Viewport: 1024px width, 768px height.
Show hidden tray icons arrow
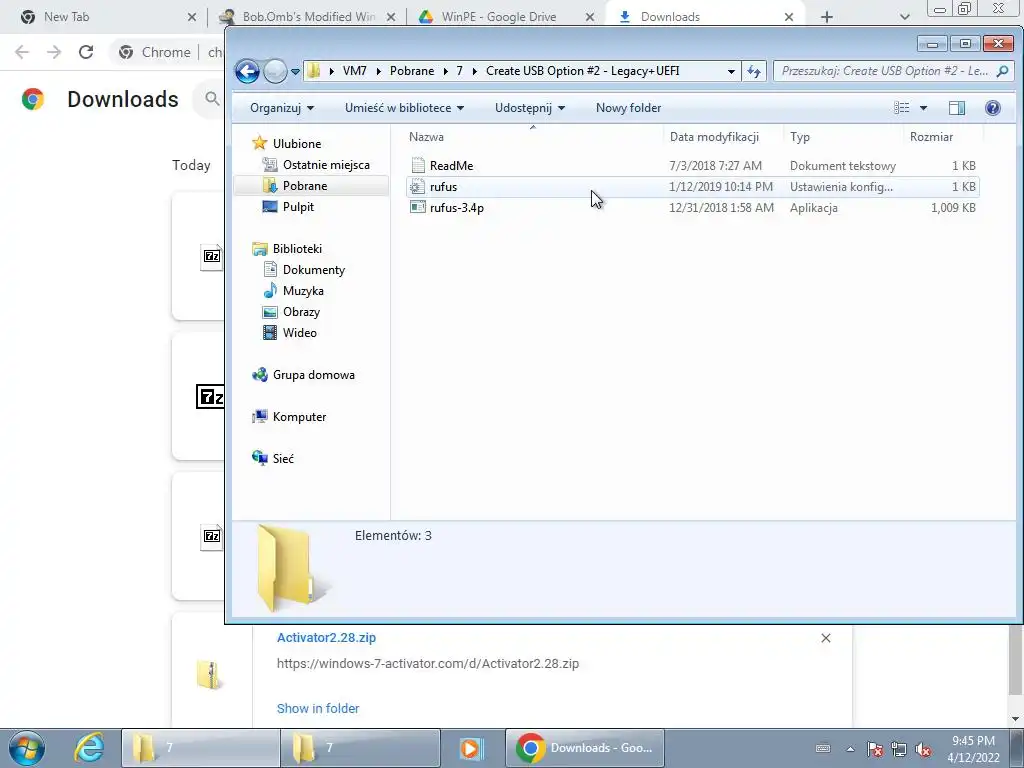(x=850, y=749)
